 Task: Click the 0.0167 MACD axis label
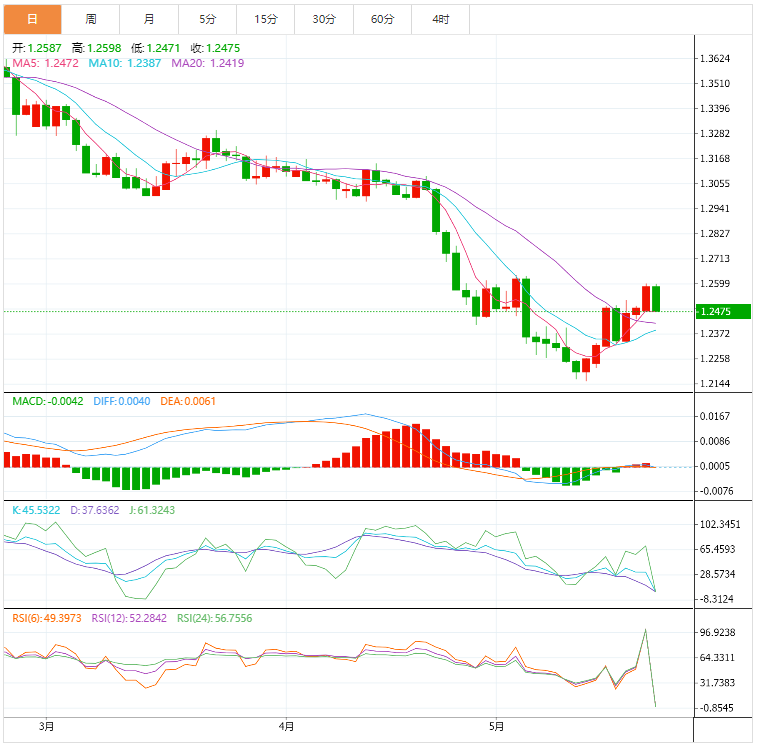click(x=715, y=416)
